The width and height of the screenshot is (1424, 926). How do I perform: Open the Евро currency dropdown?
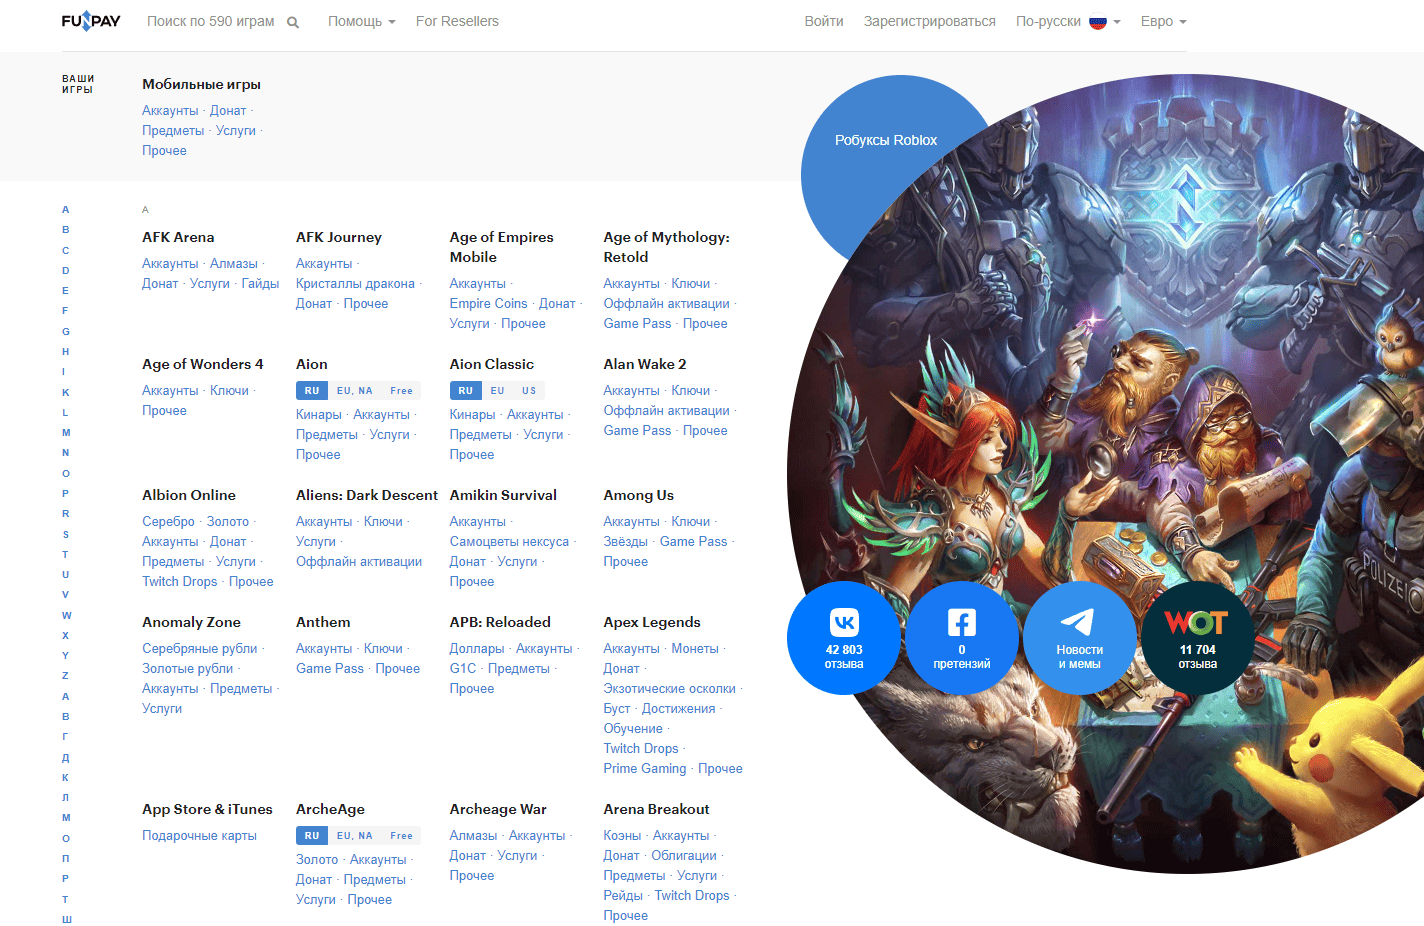tap(1164, 21)
